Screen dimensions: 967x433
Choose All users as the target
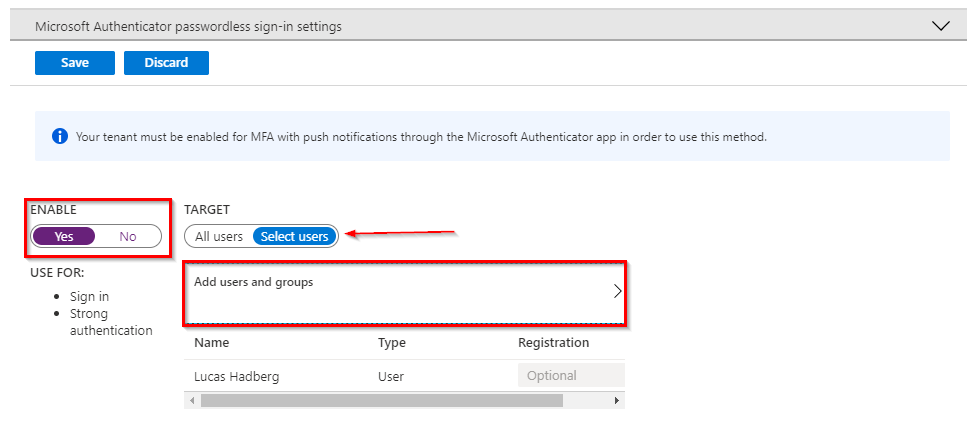point(219,236)
